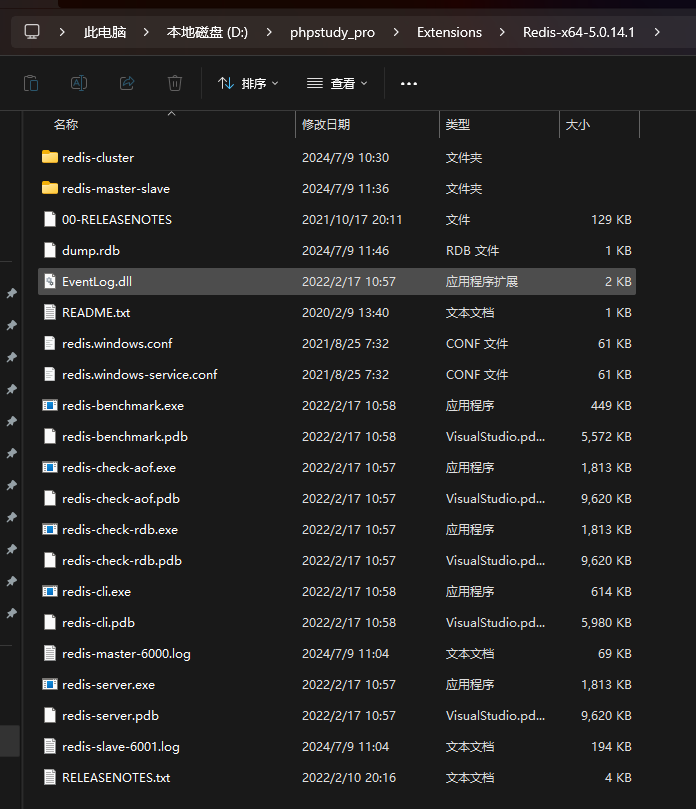Click the redis-cli.pdb file icon

(50, 622)
